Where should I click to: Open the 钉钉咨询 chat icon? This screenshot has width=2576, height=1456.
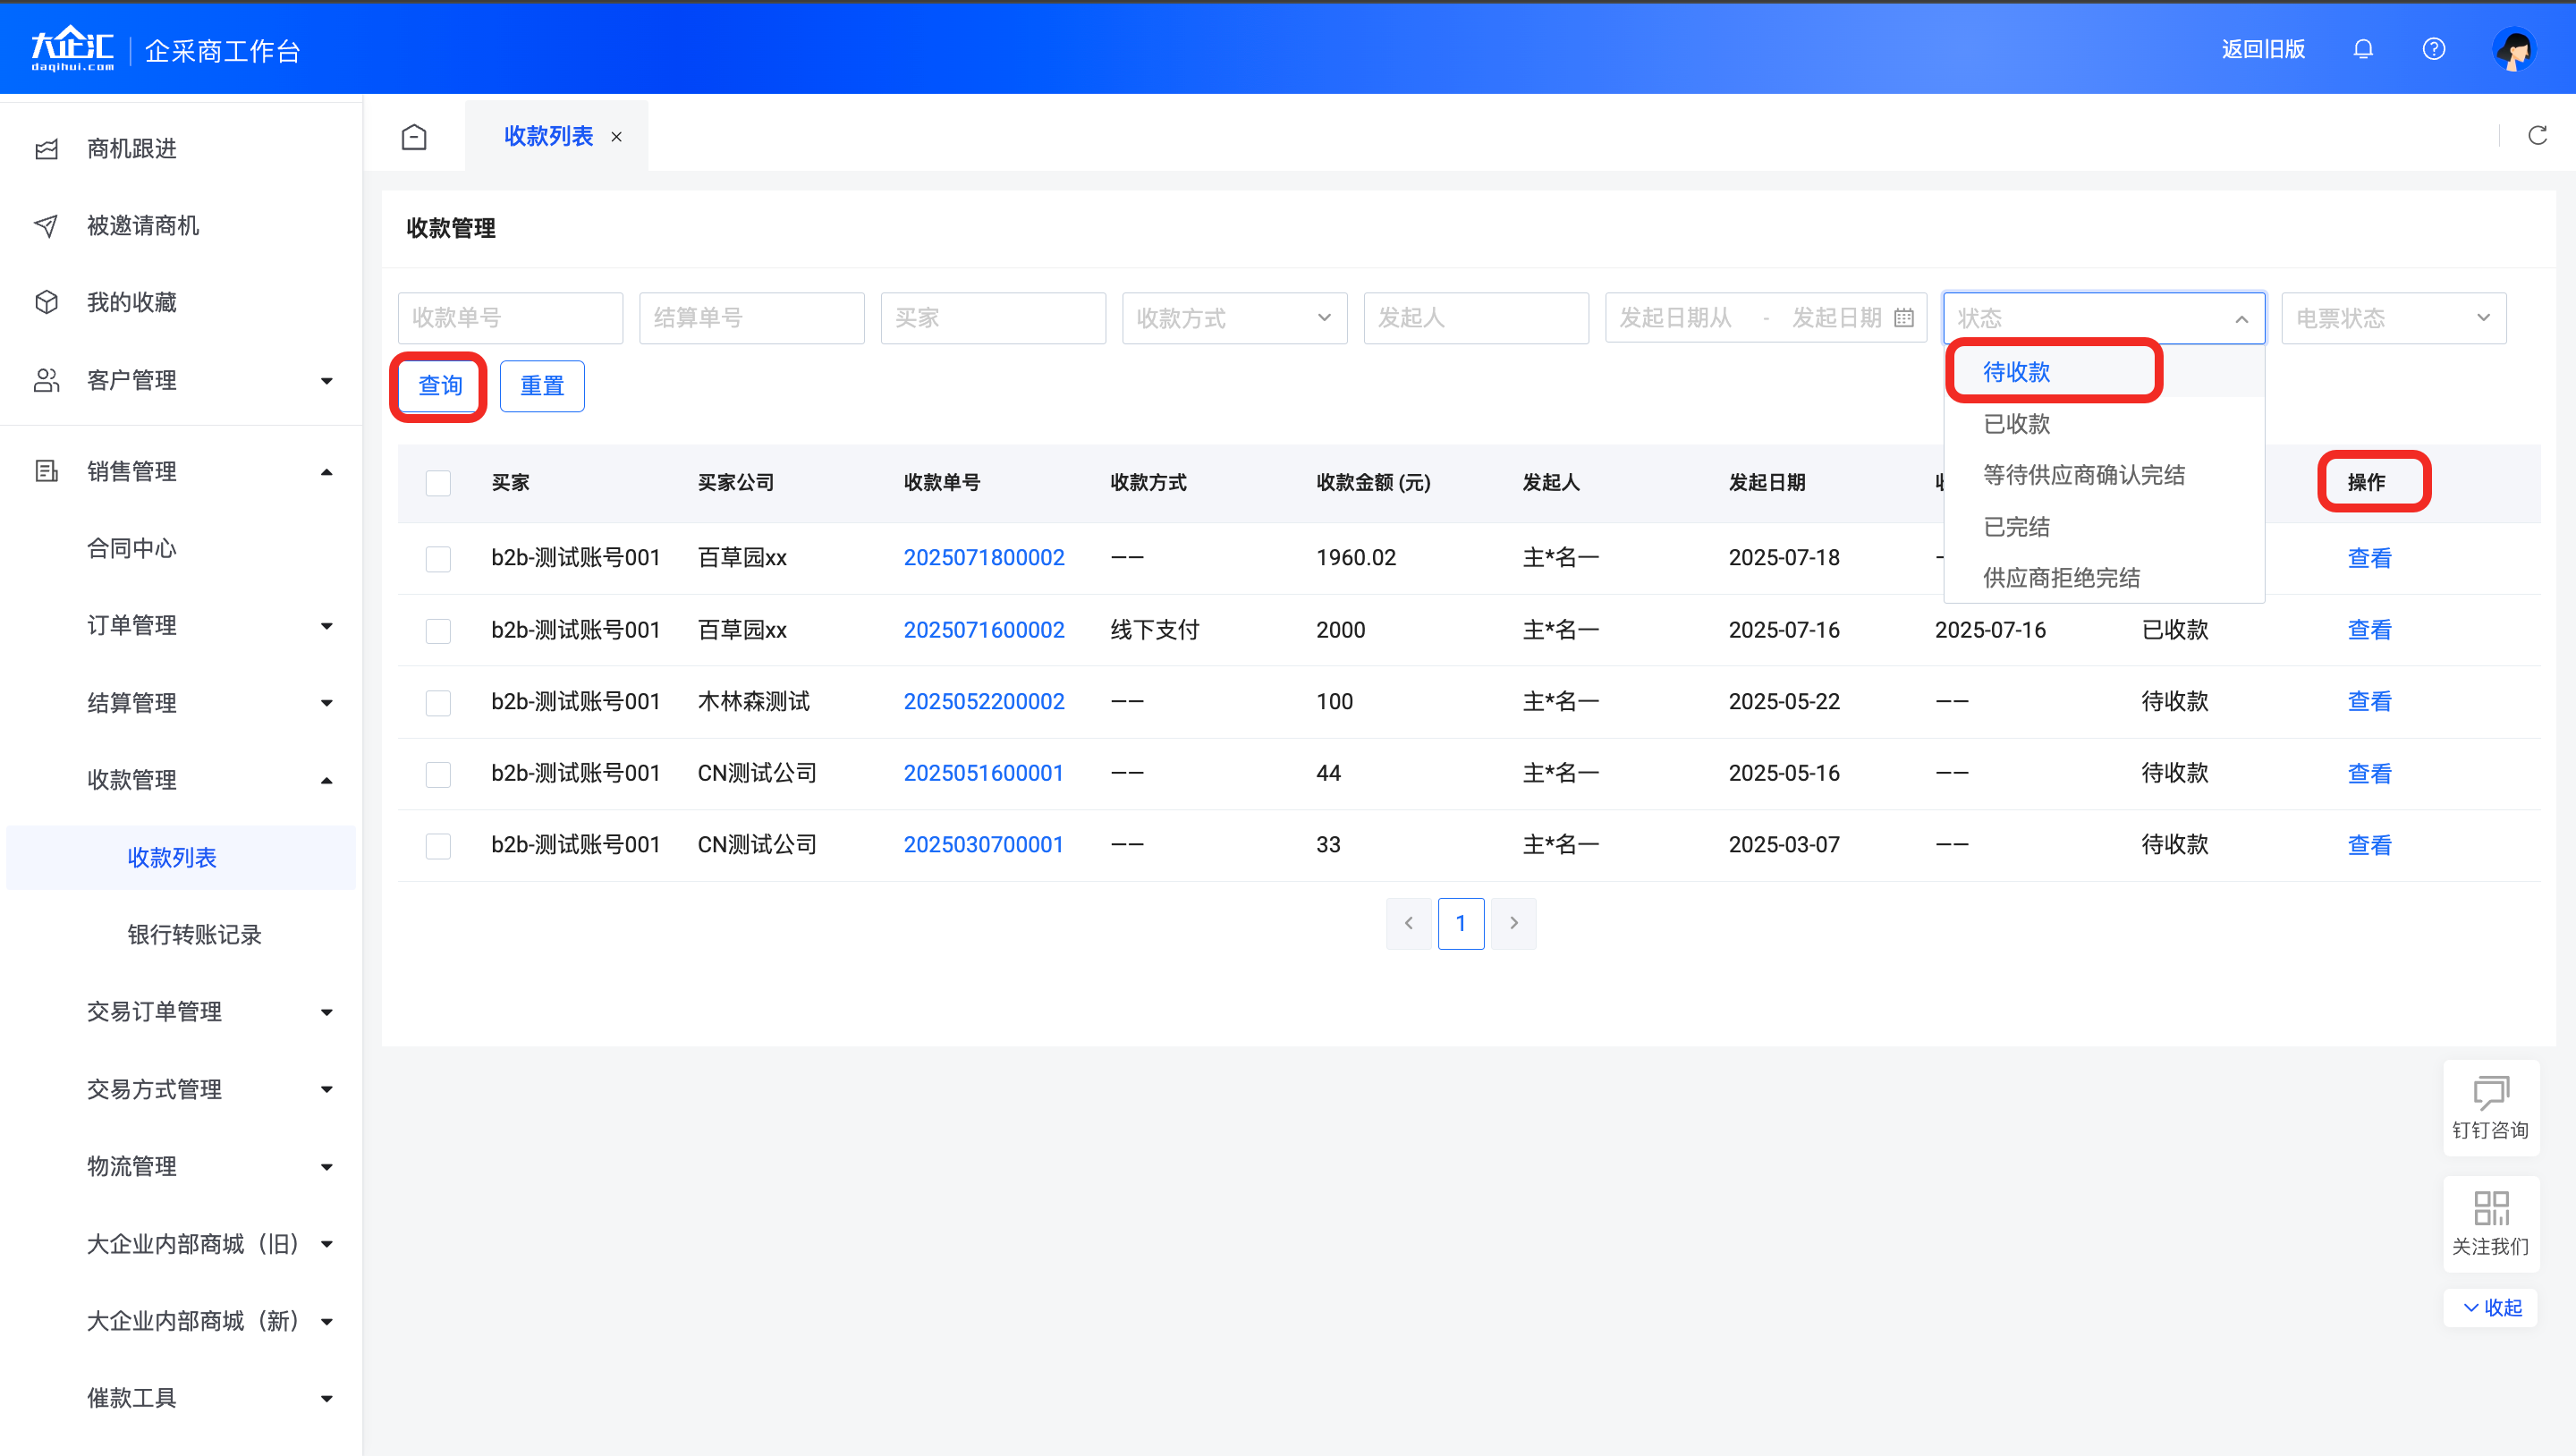2490,1093
